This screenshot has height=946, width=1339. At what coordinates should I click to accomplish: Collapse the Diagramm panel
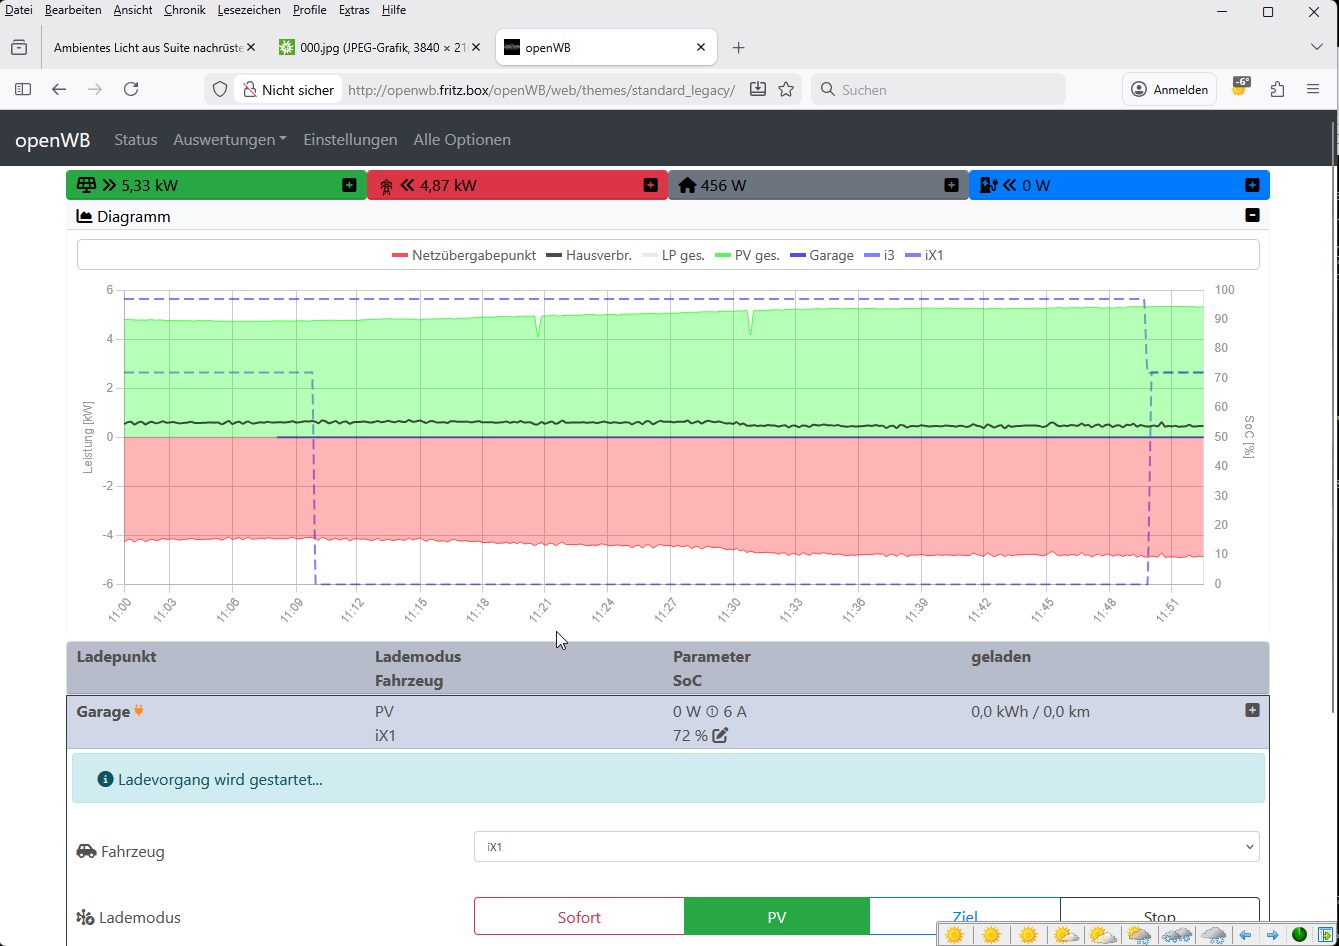1252,215
